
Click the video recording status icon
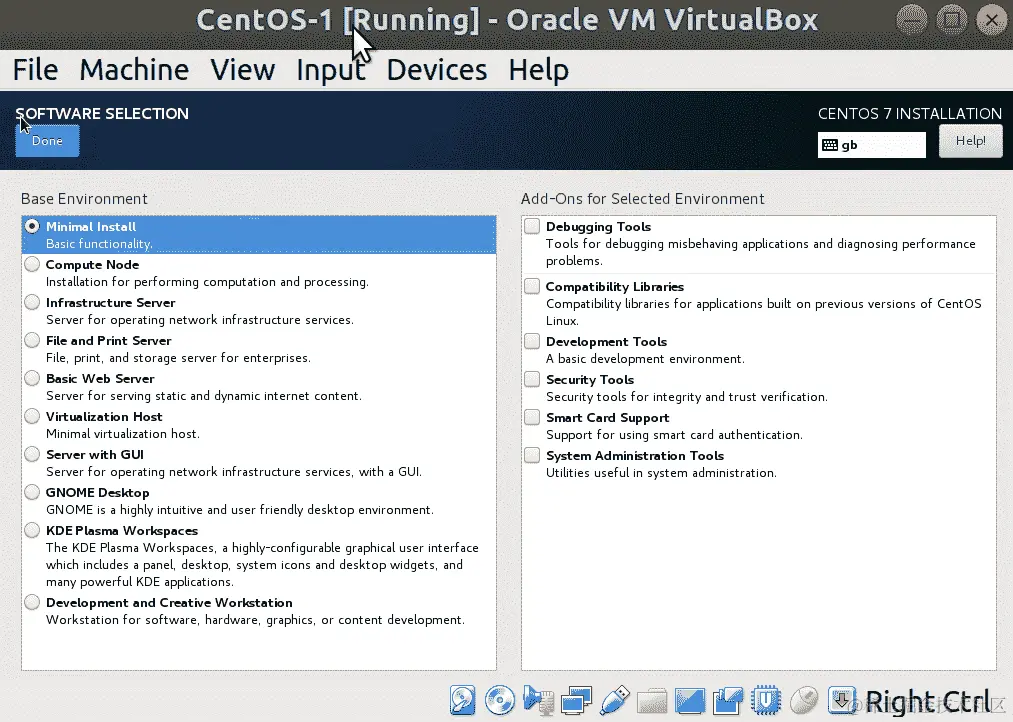tap(728, 701)
